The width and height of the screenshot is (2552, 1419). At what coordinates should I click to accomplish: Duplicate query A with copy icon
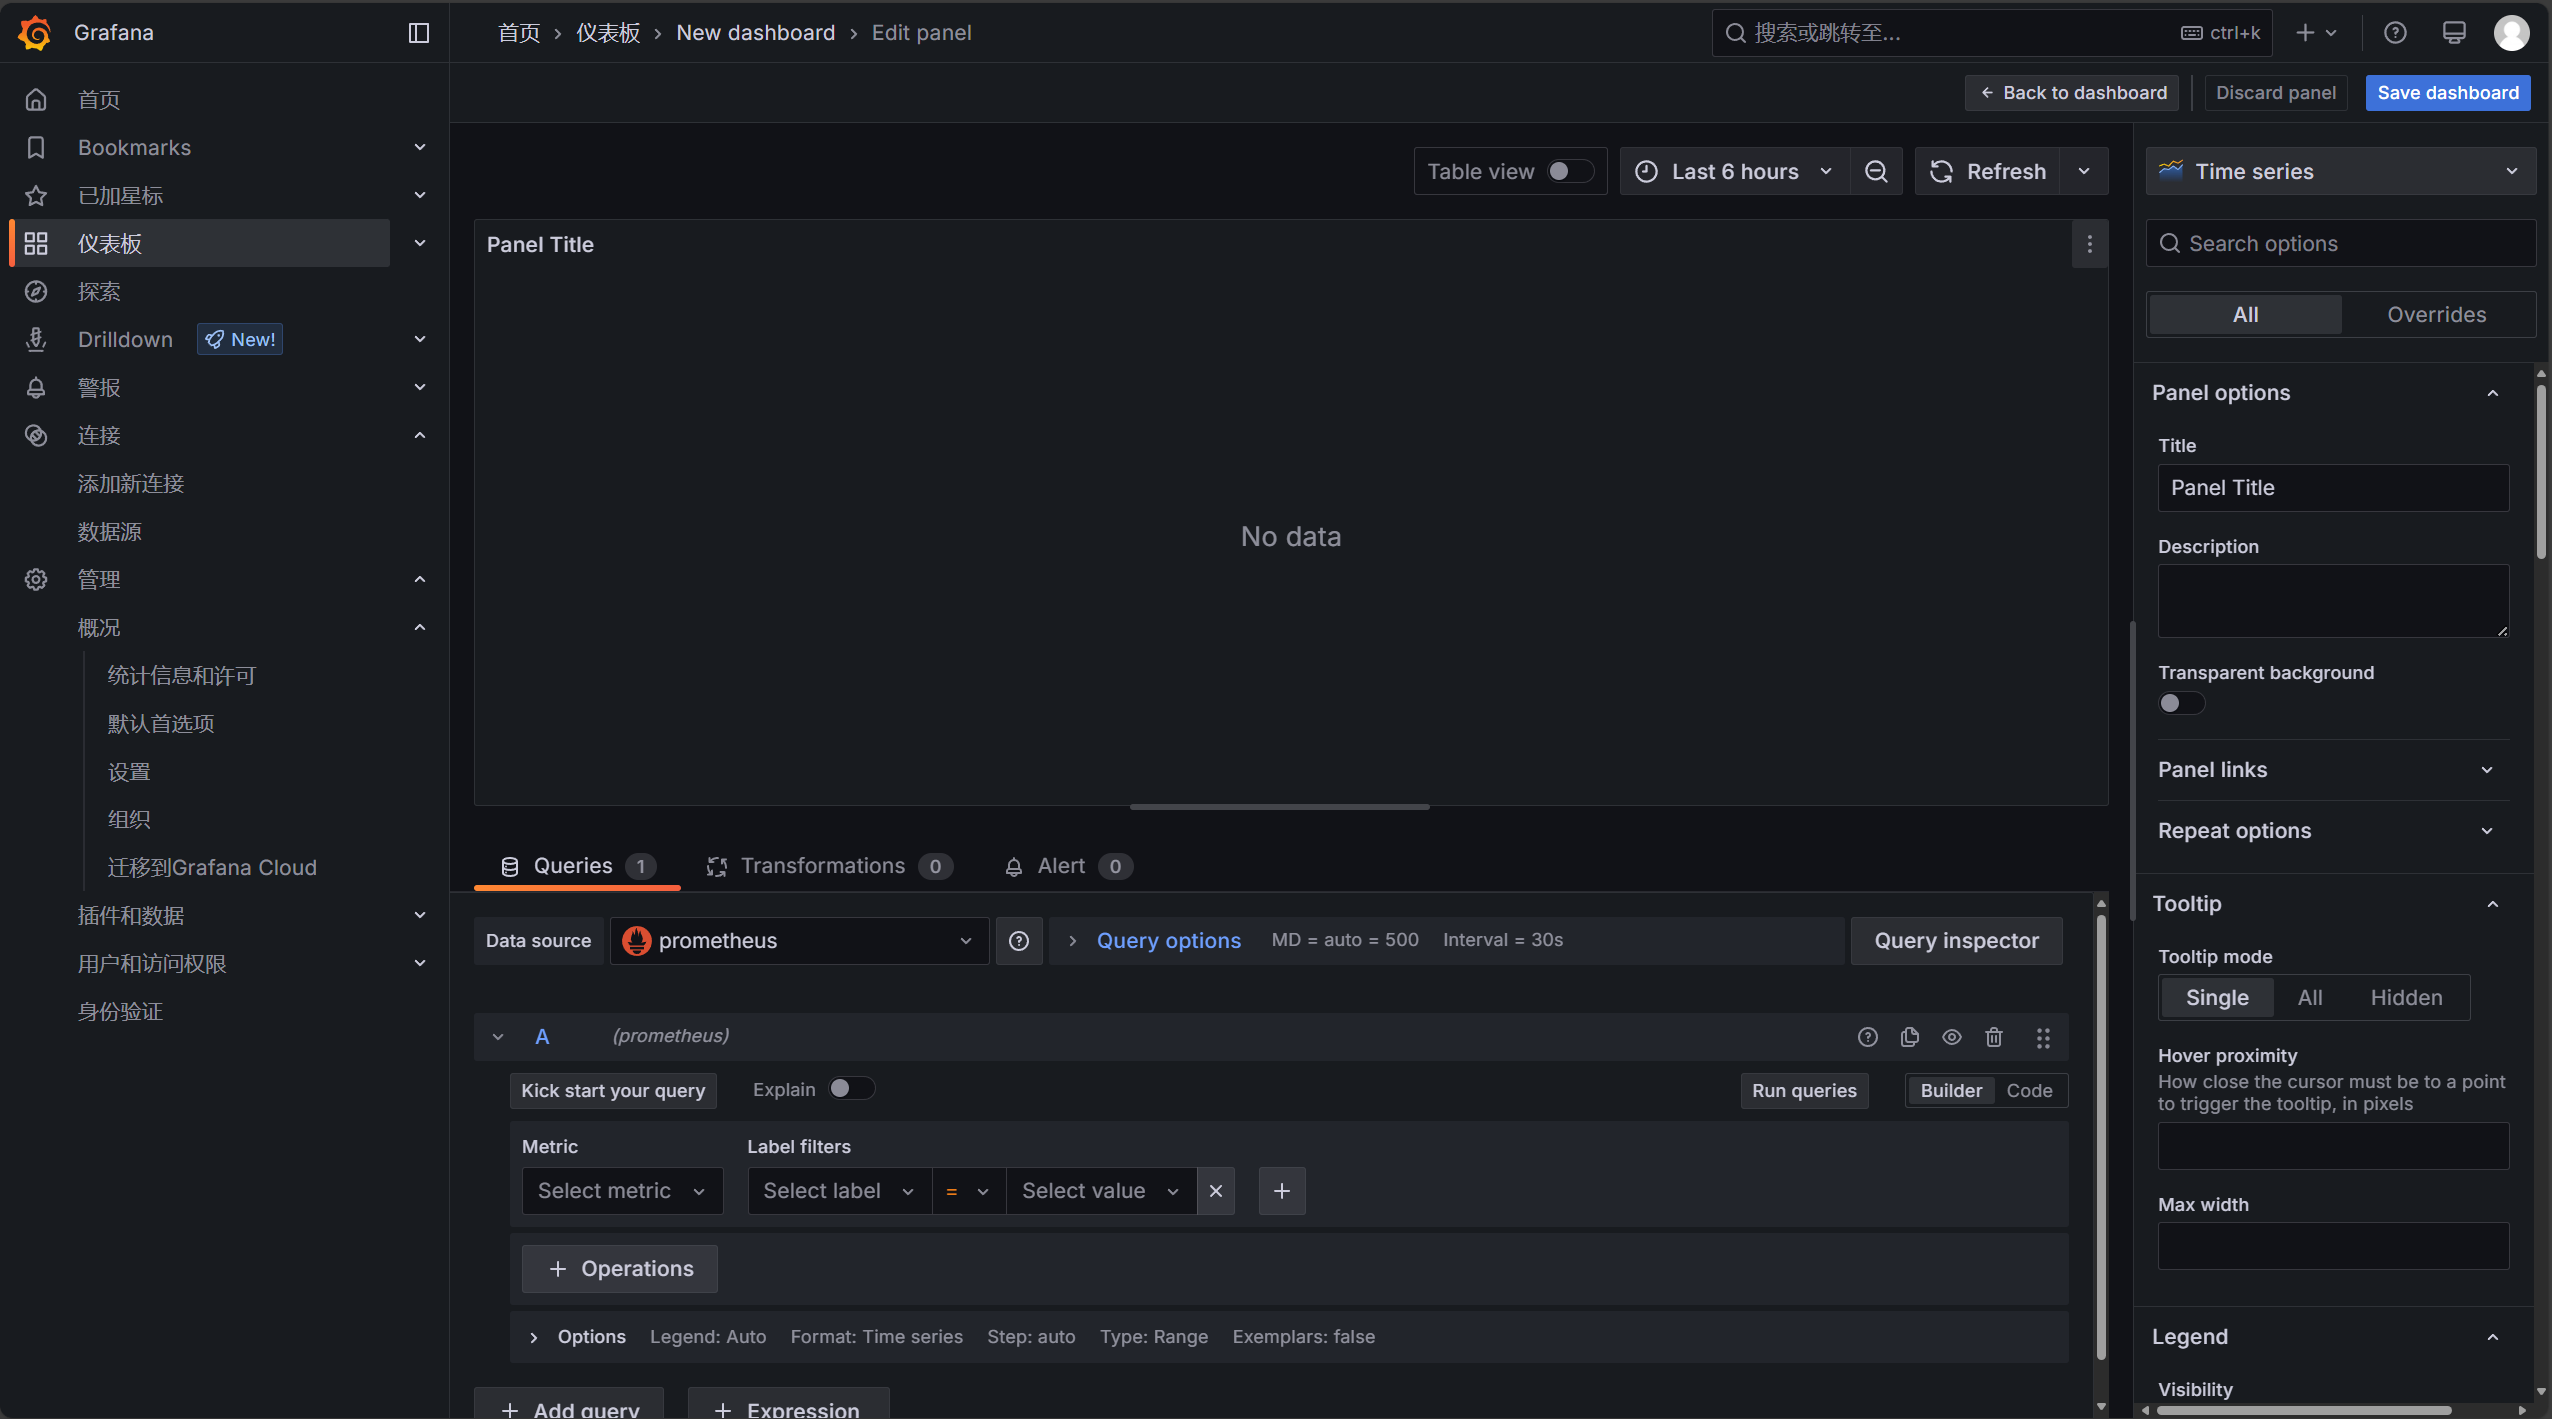1910,1037
